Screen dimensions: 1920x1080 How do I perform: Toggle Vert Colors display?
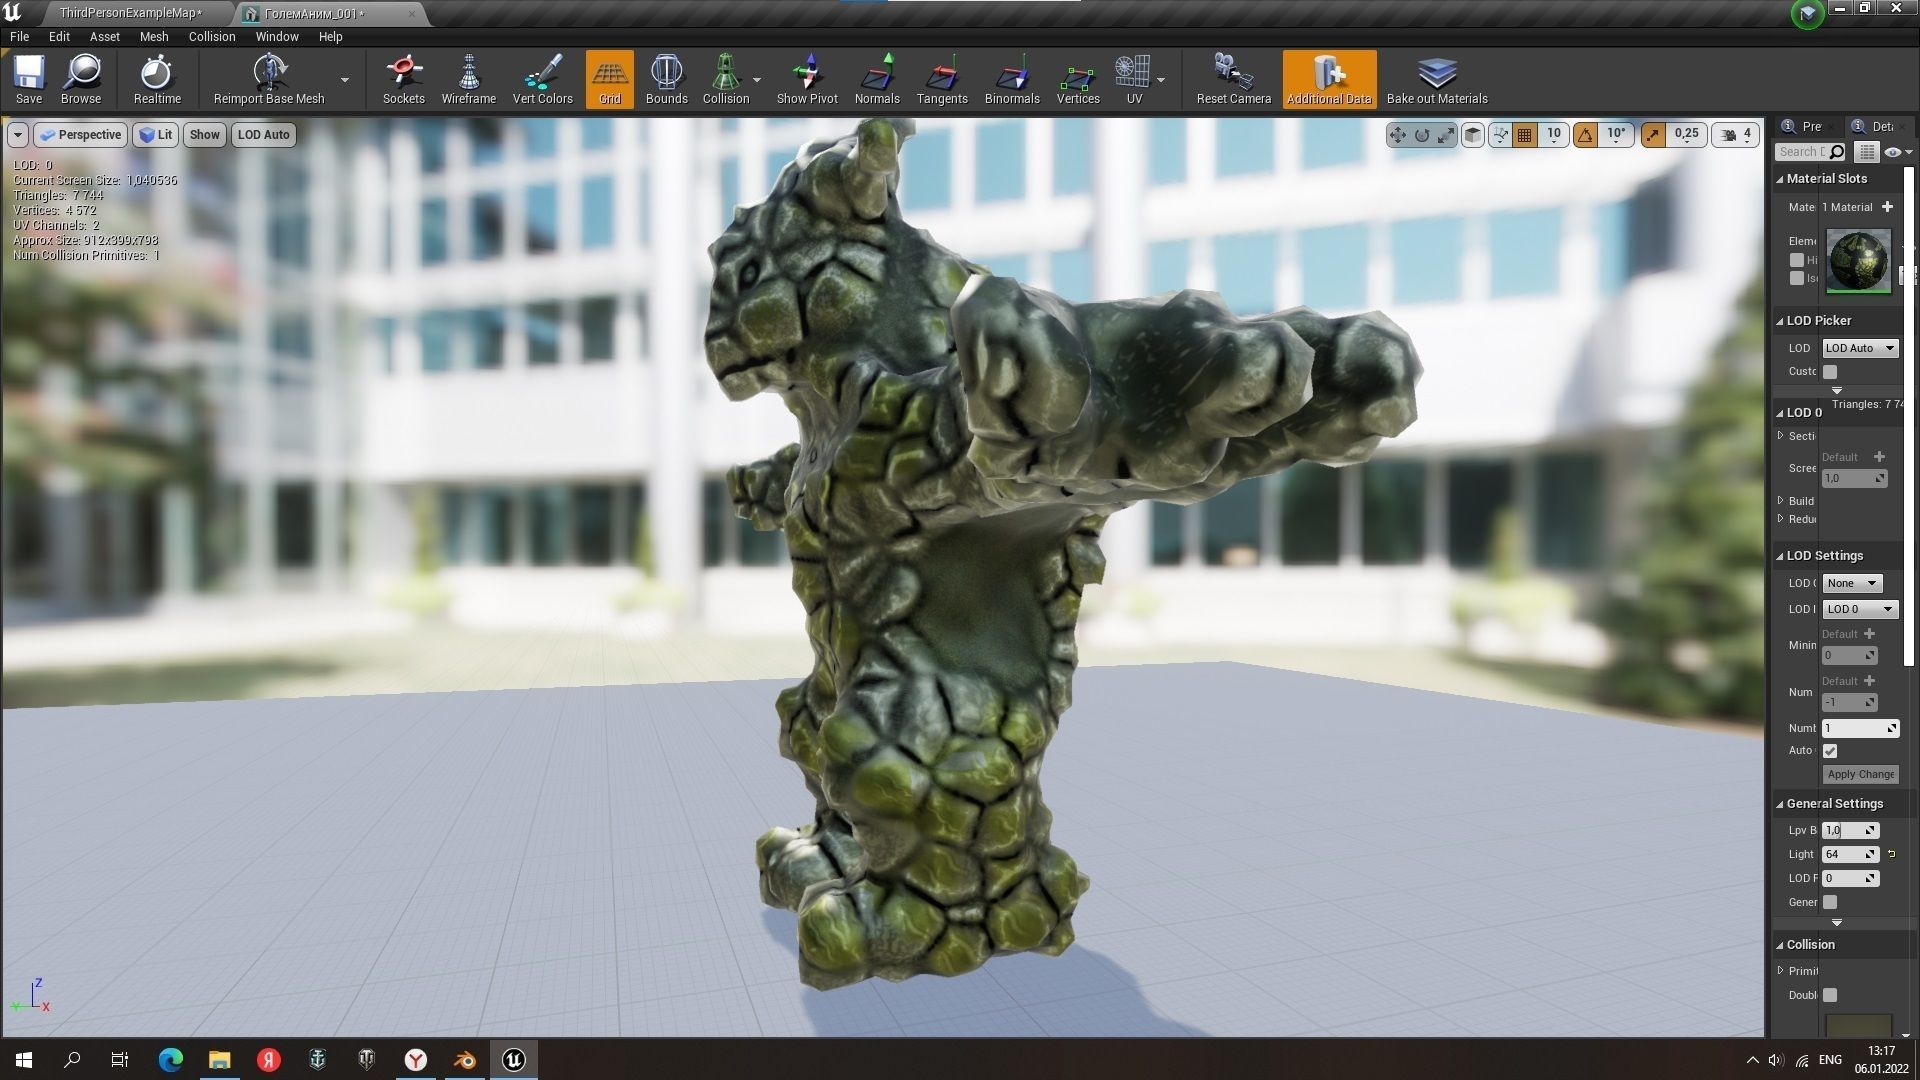(543, 79)
